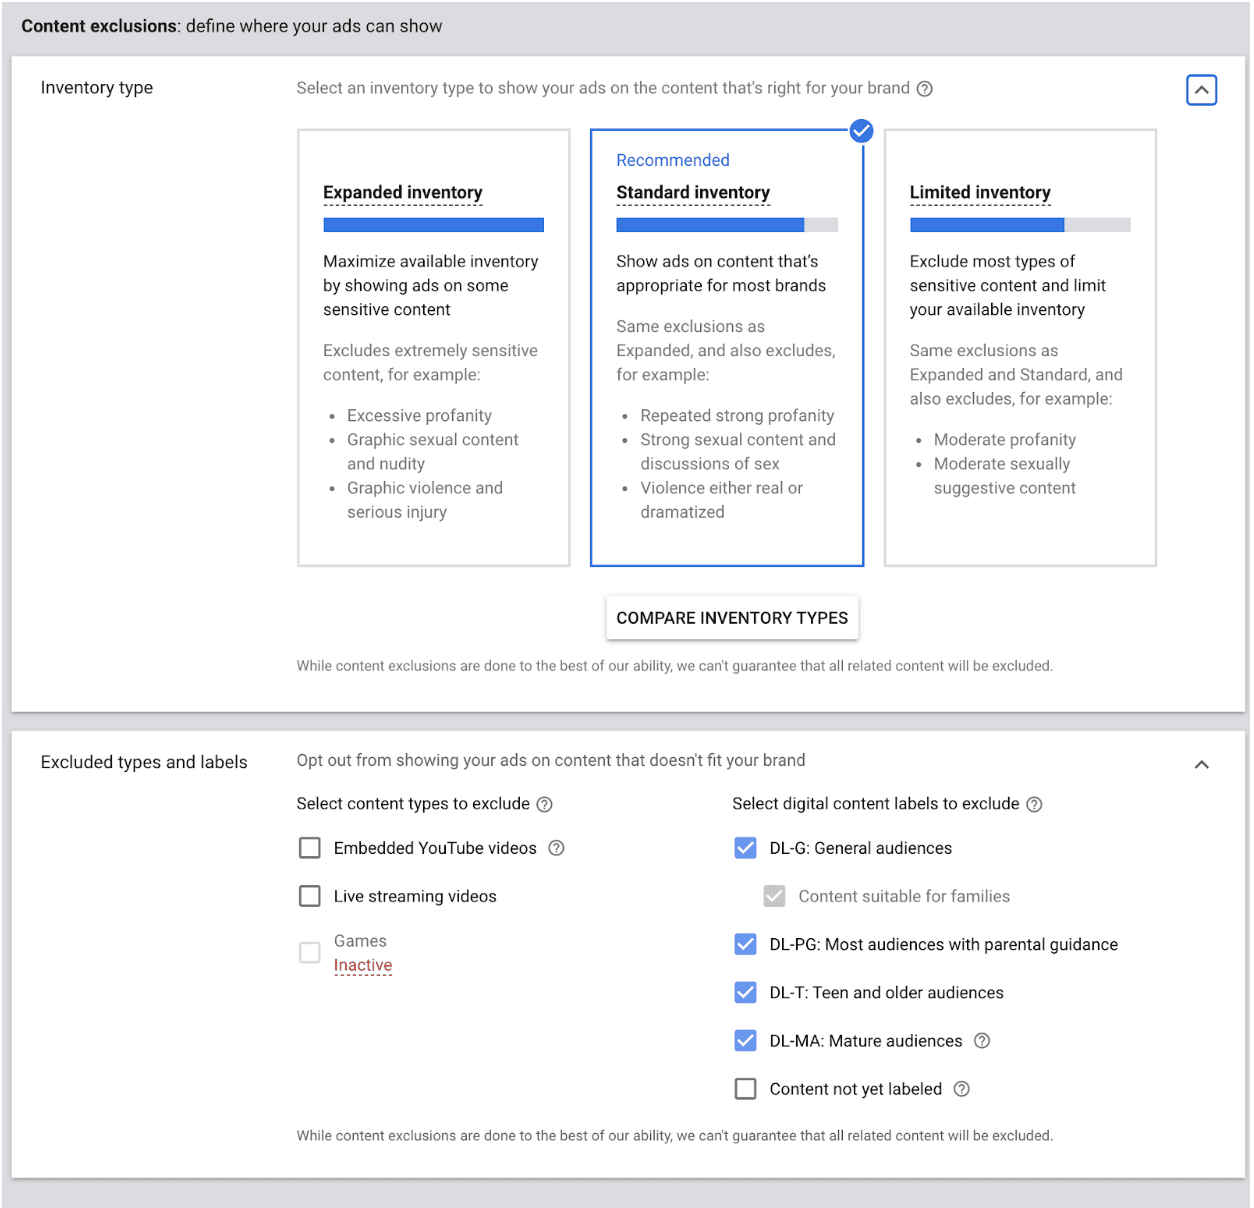Click the blue selected checkmark badge

coord(861,131)
